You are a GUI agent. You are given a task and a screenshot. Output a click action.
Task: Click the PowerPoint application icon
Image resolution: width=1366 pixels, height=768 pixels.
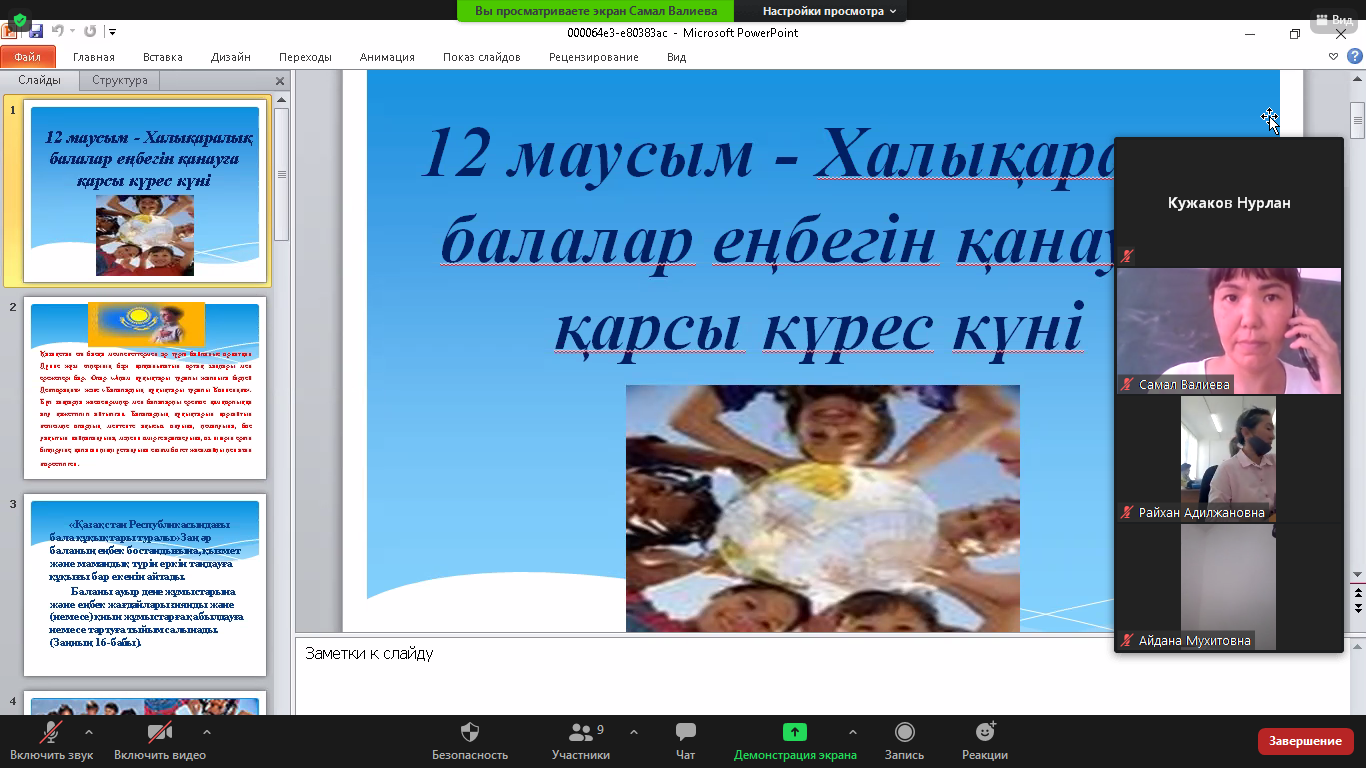click(x=9, y=32)
